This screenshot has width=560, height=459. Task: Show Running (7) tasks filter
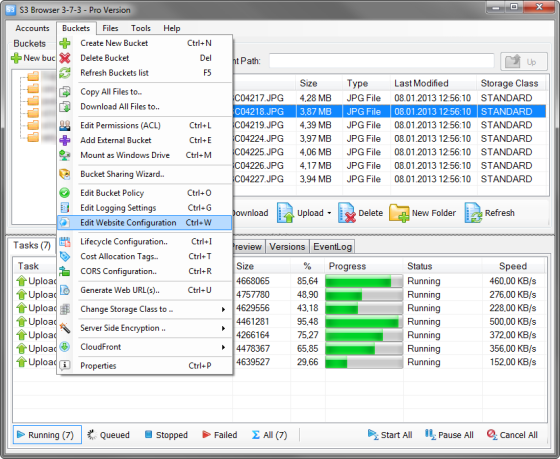click(47, 435)
